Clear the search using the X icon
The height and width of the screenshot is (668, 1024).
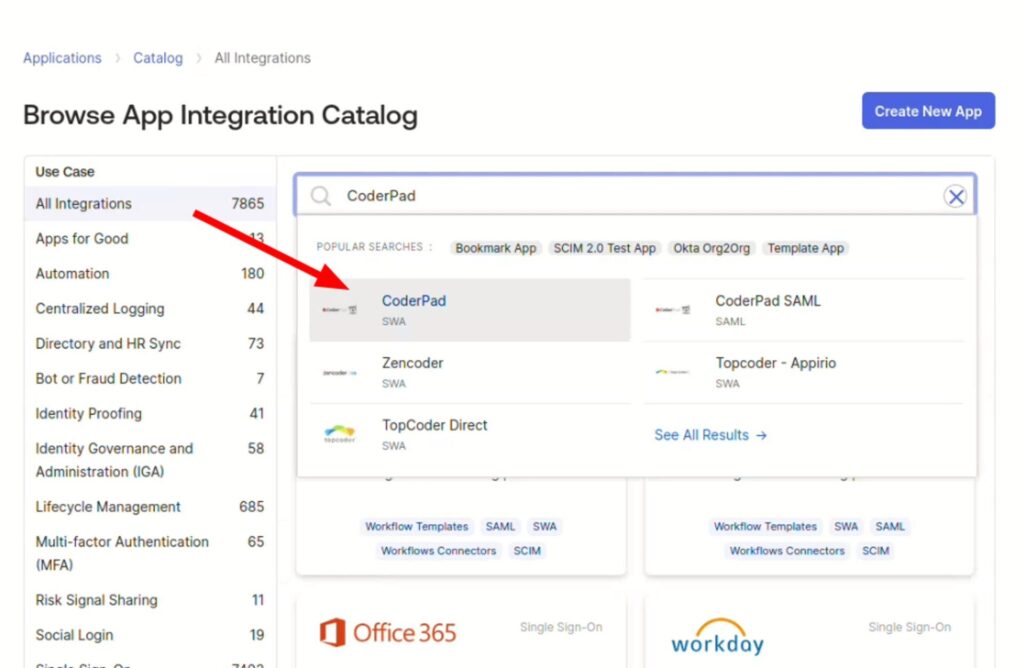coord(955,195)
